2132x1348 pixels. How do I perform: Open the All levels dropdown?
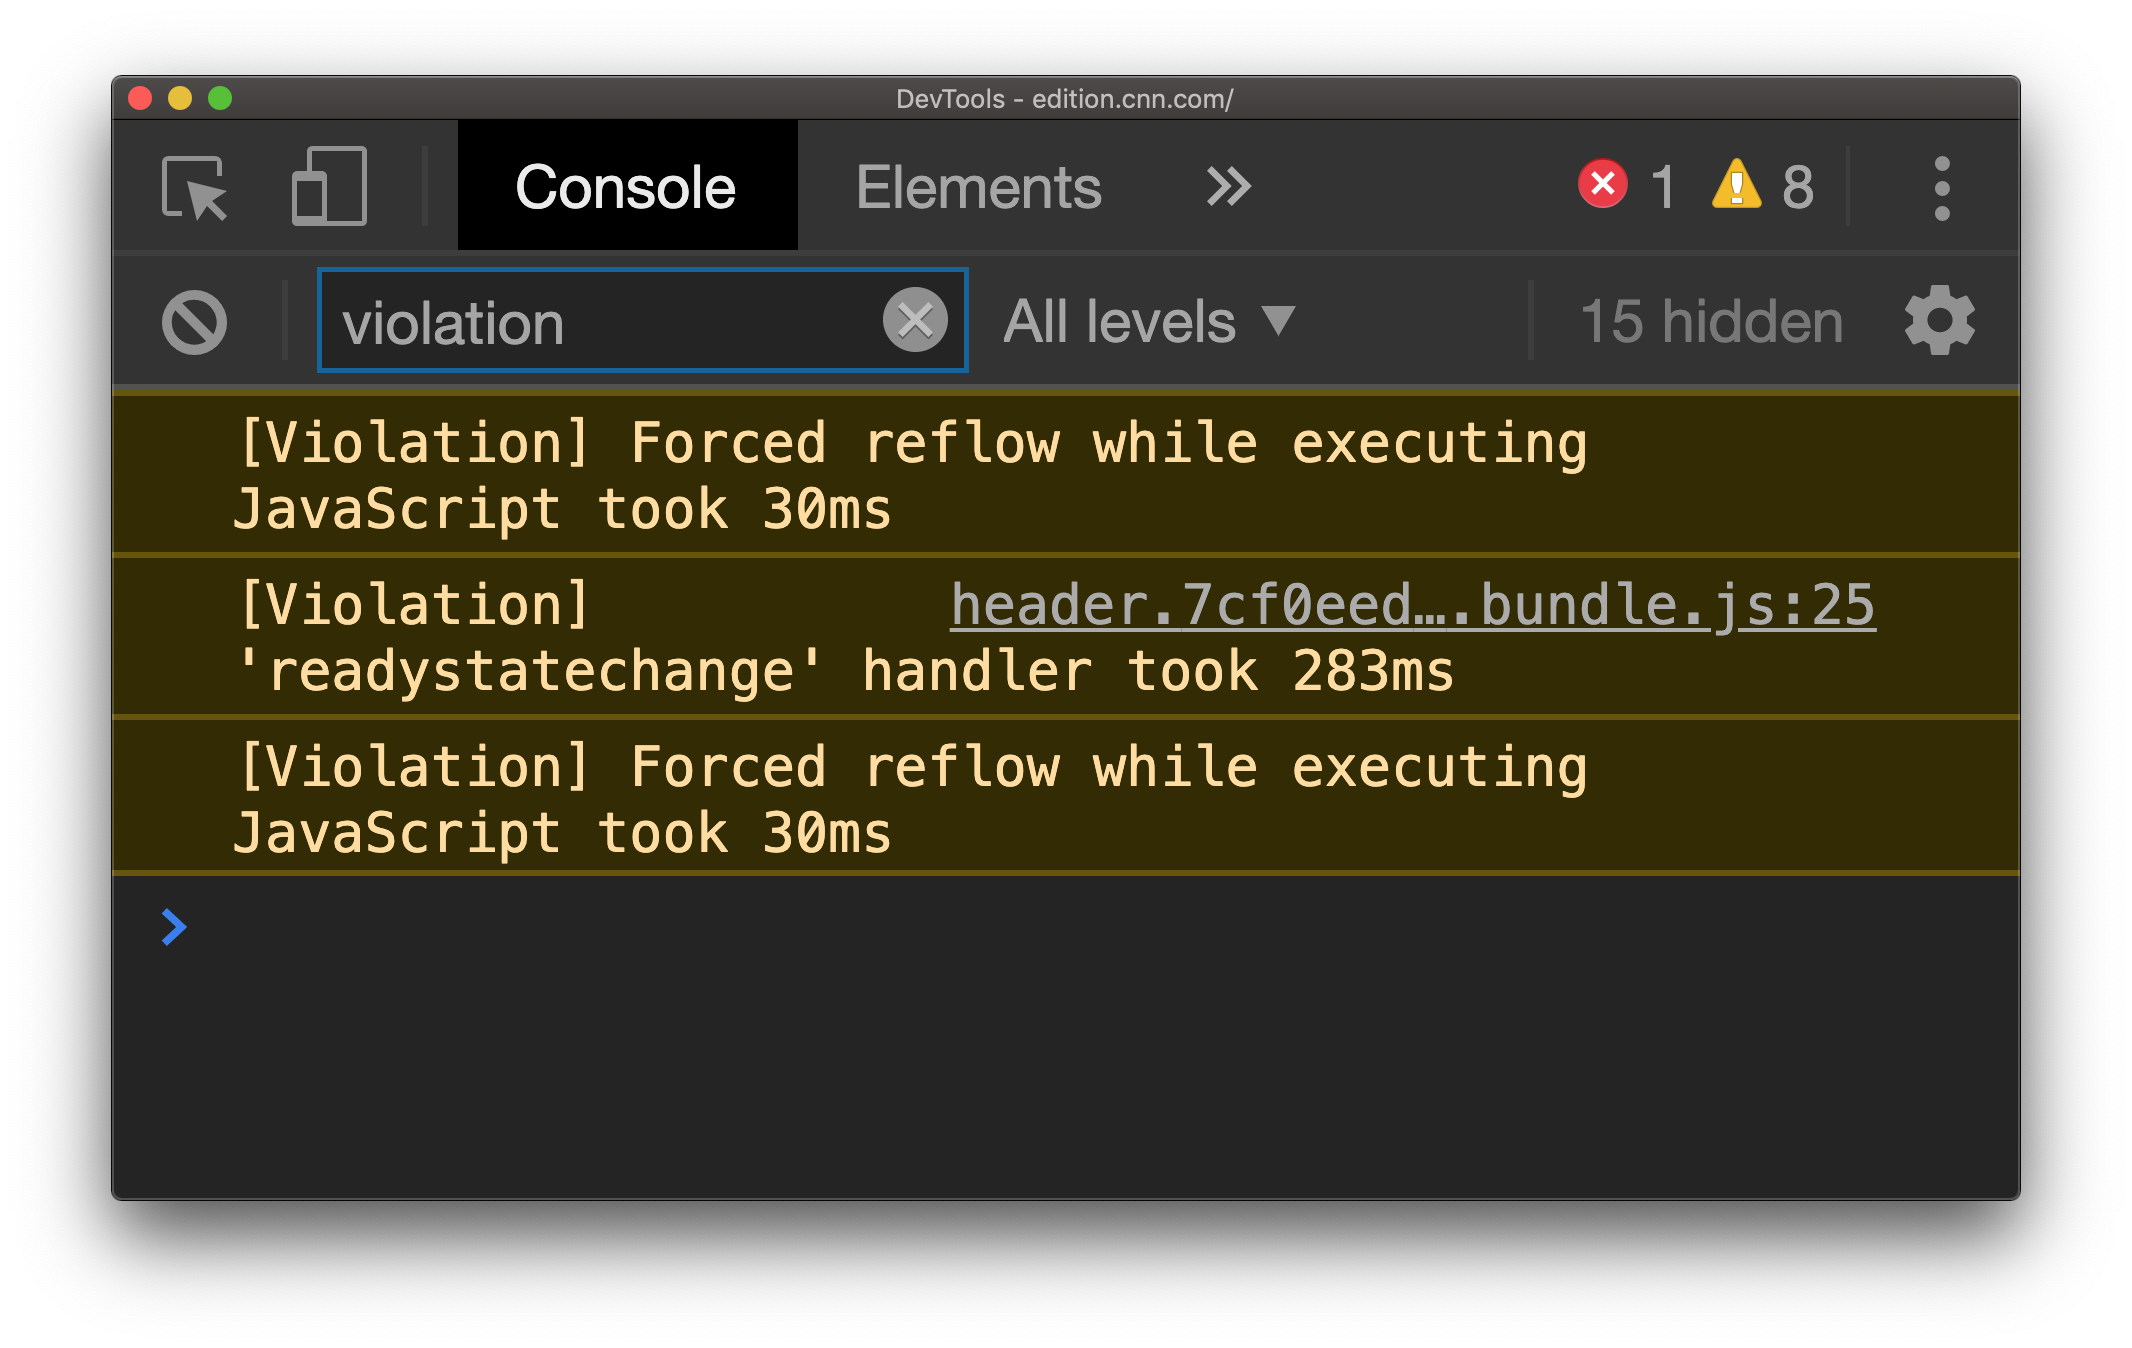click(x=1149, y=322)
